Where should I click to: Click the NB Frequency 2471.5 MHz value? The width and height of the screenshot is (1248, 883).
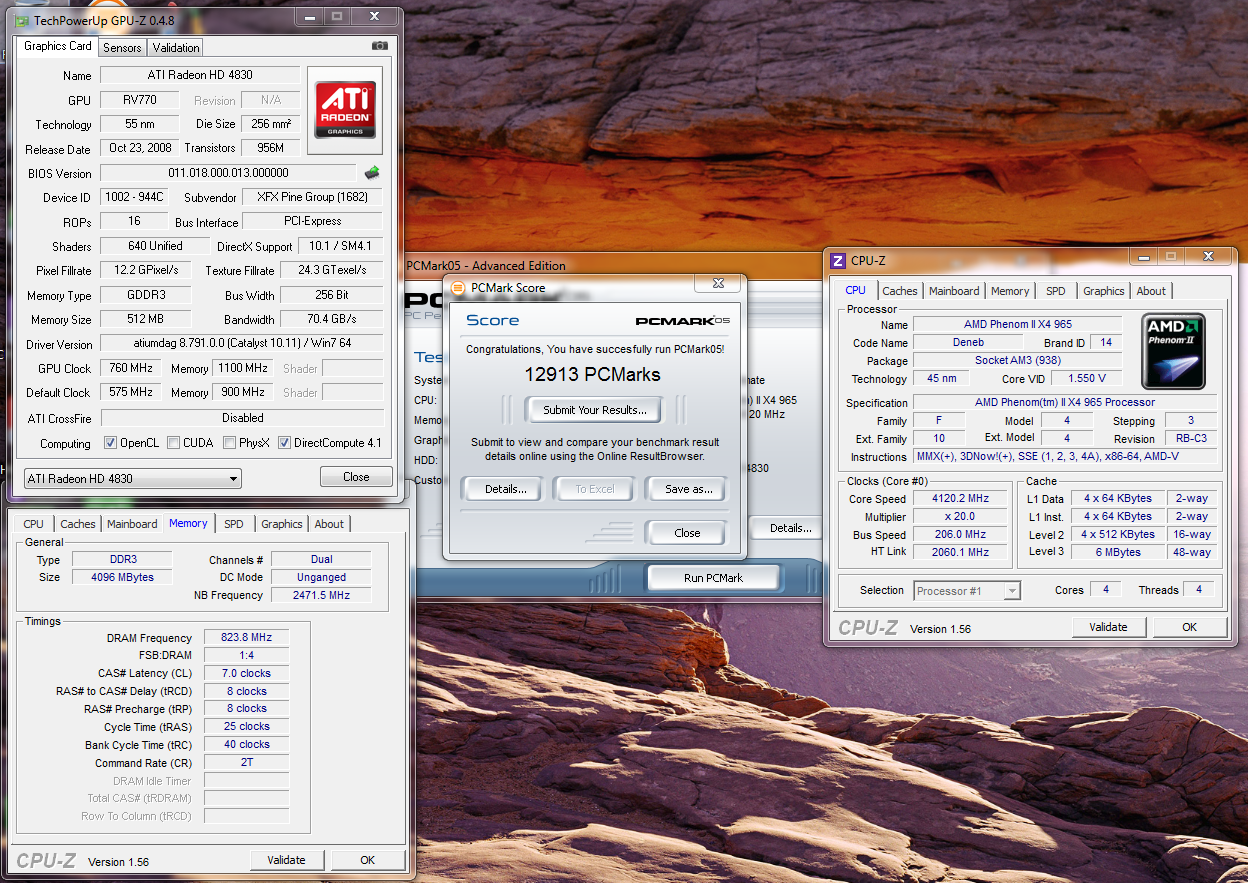(321, 595)
